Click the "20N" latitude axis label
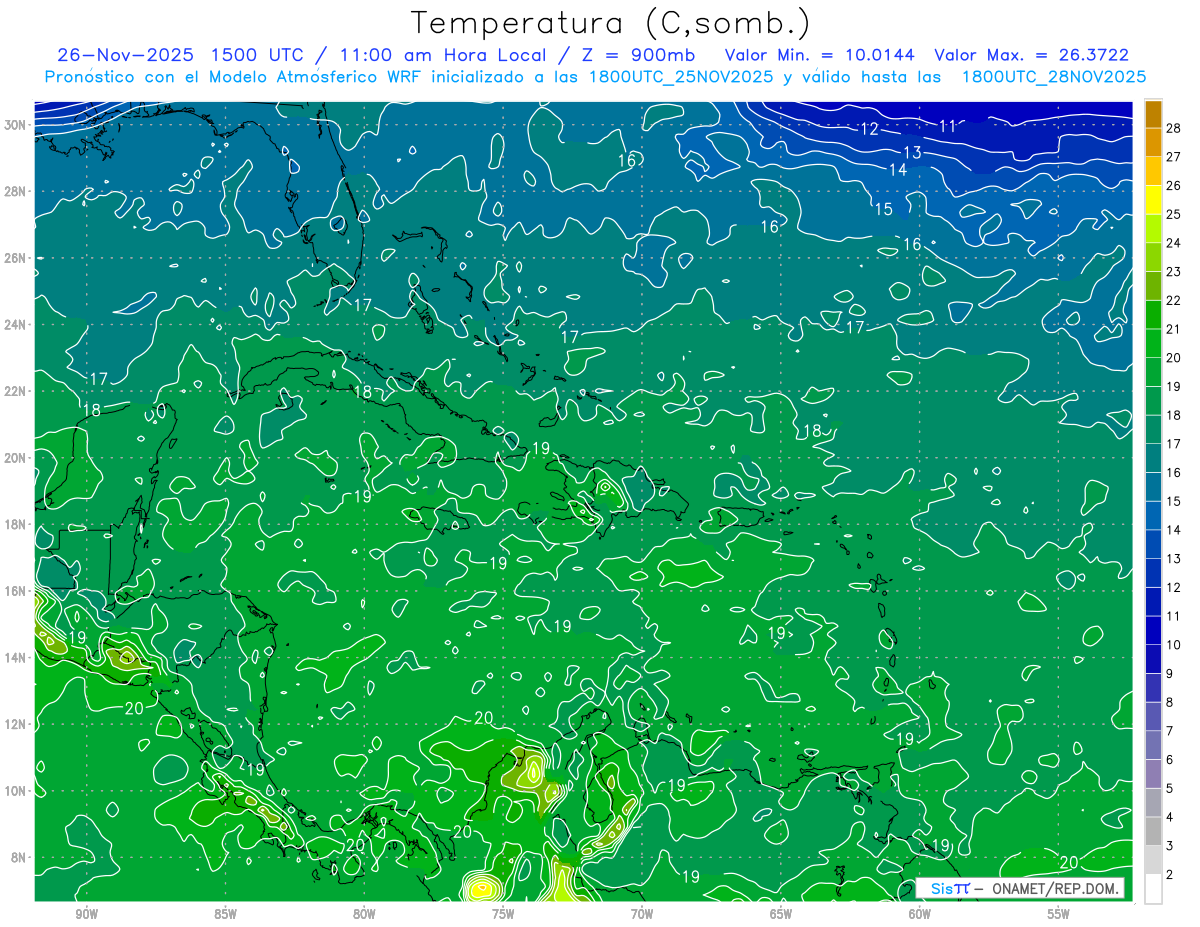 coord(15,458)
